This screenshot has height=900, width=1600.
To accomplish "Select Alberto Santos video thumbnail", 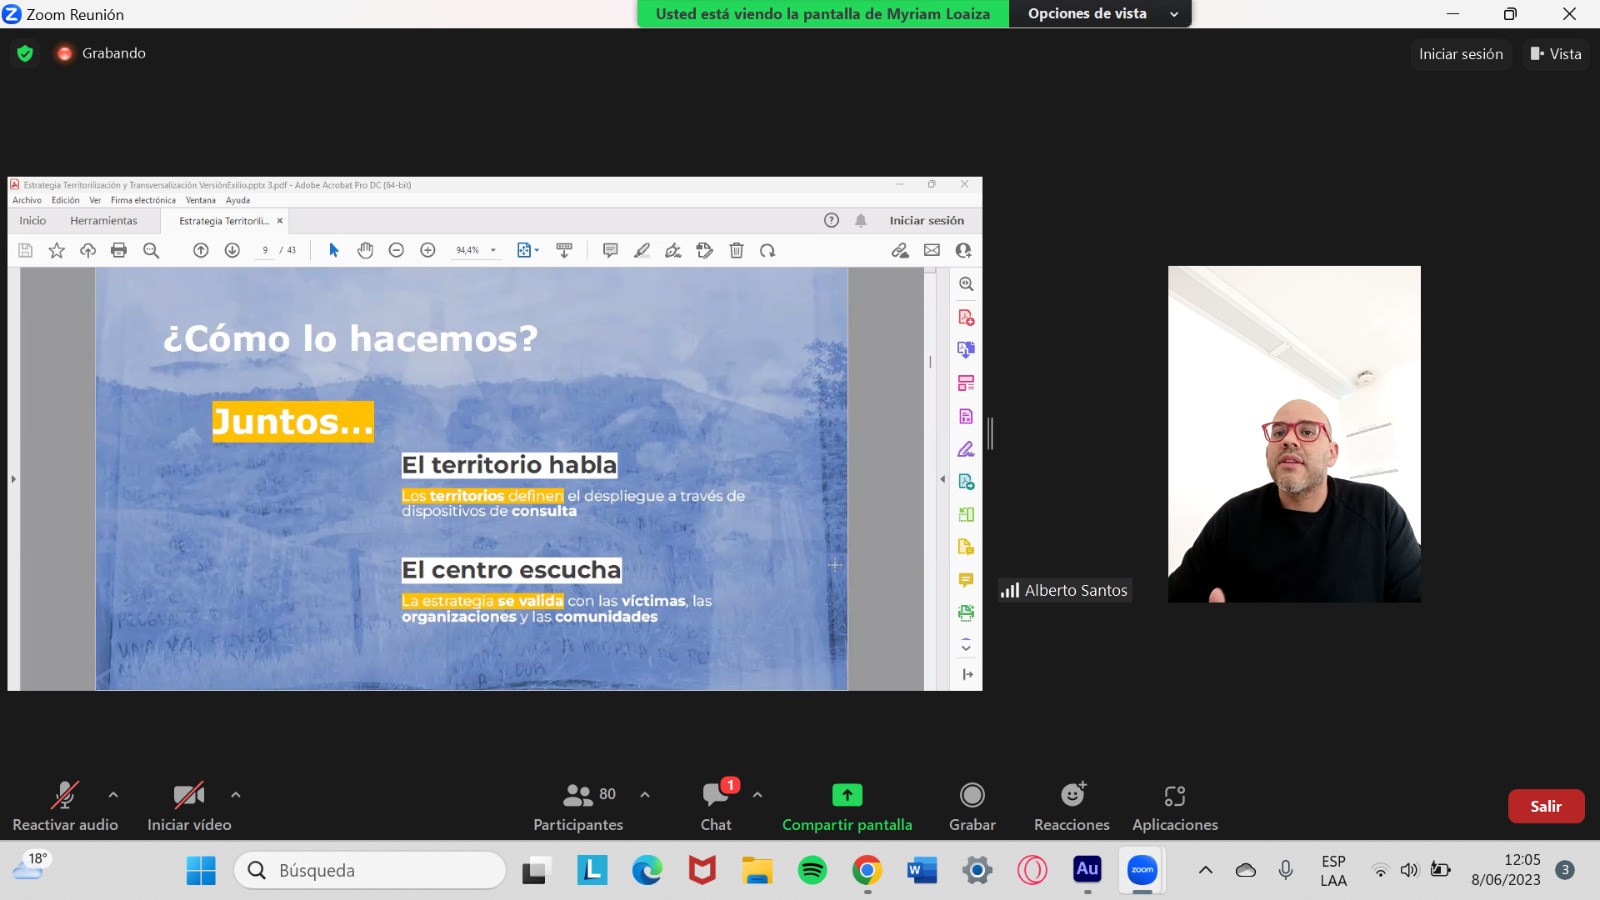I will [1294, 434].
